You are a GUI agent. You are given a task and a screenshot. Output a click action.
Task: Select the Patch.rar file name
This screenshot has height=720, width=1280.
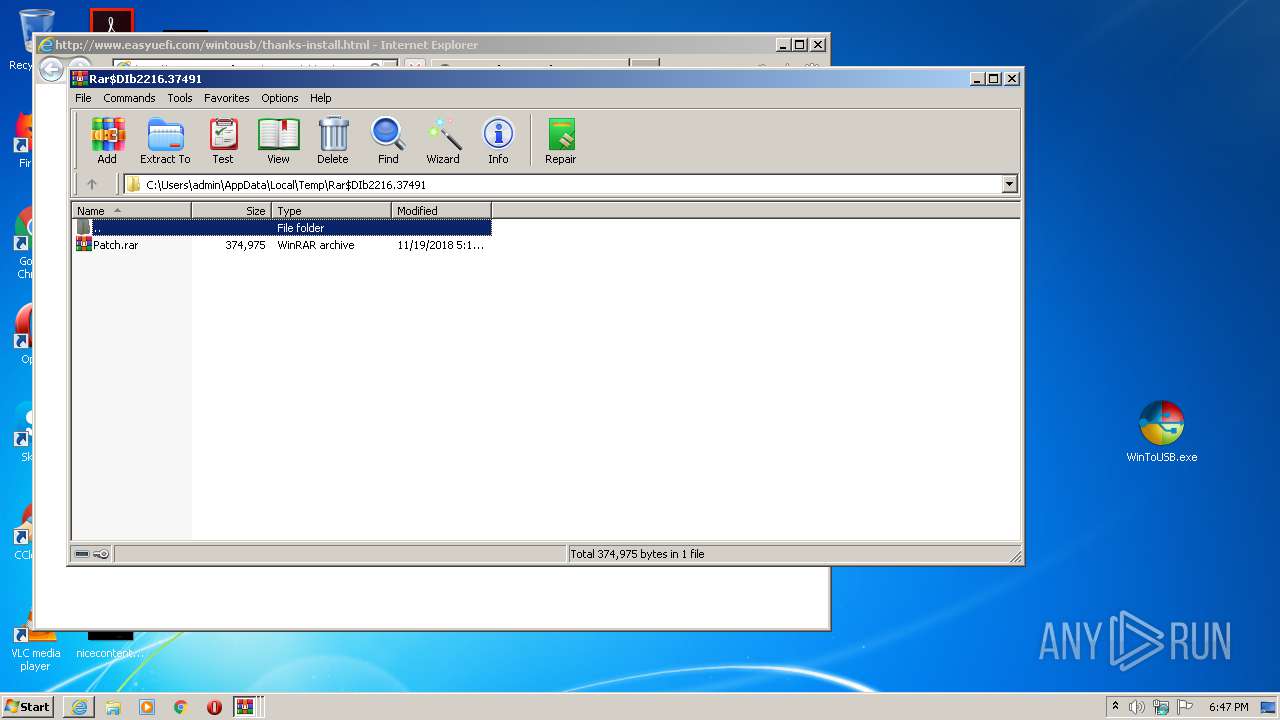click(116, 245)
